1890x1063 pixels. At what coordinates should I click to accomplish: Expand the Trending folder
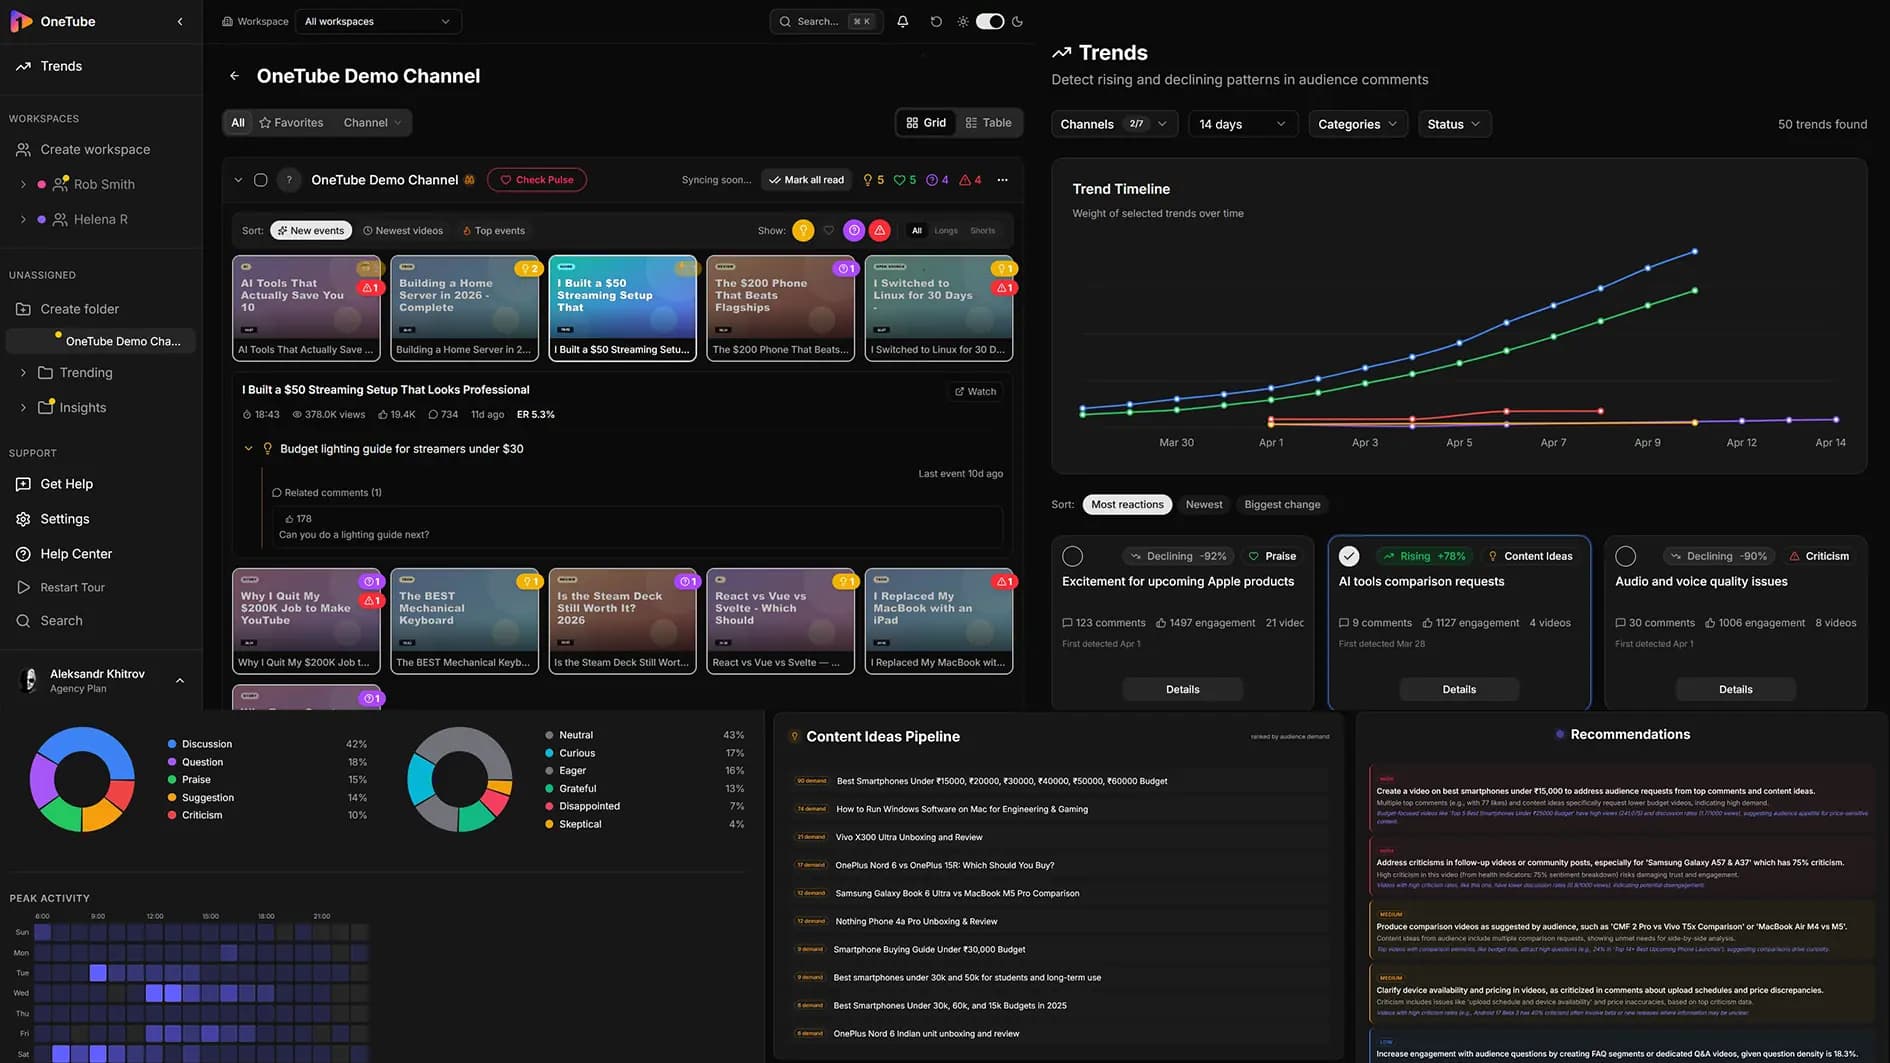coord(23,373)
